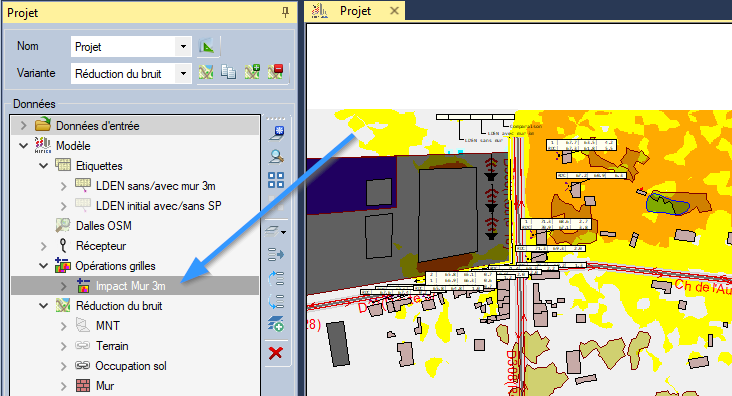Expand the Occupation sol node
The width and height of the screenshot is (732, 396).
63,366
